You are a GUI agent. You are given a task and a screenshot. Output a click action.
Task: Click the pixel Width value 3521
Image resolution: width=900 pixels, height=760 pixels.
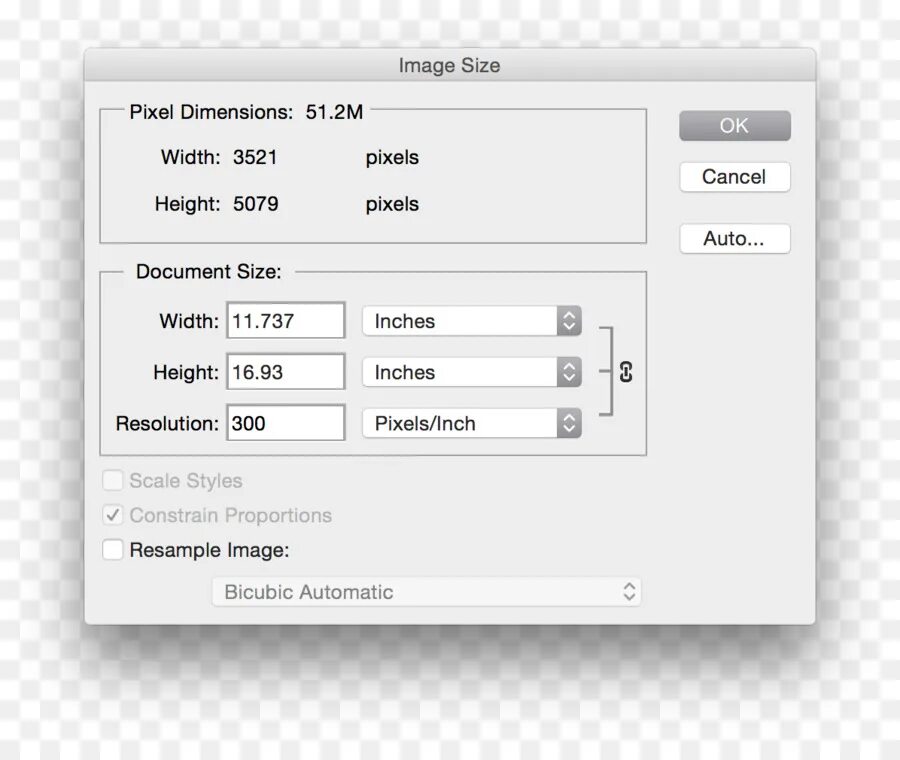(255, 157)
